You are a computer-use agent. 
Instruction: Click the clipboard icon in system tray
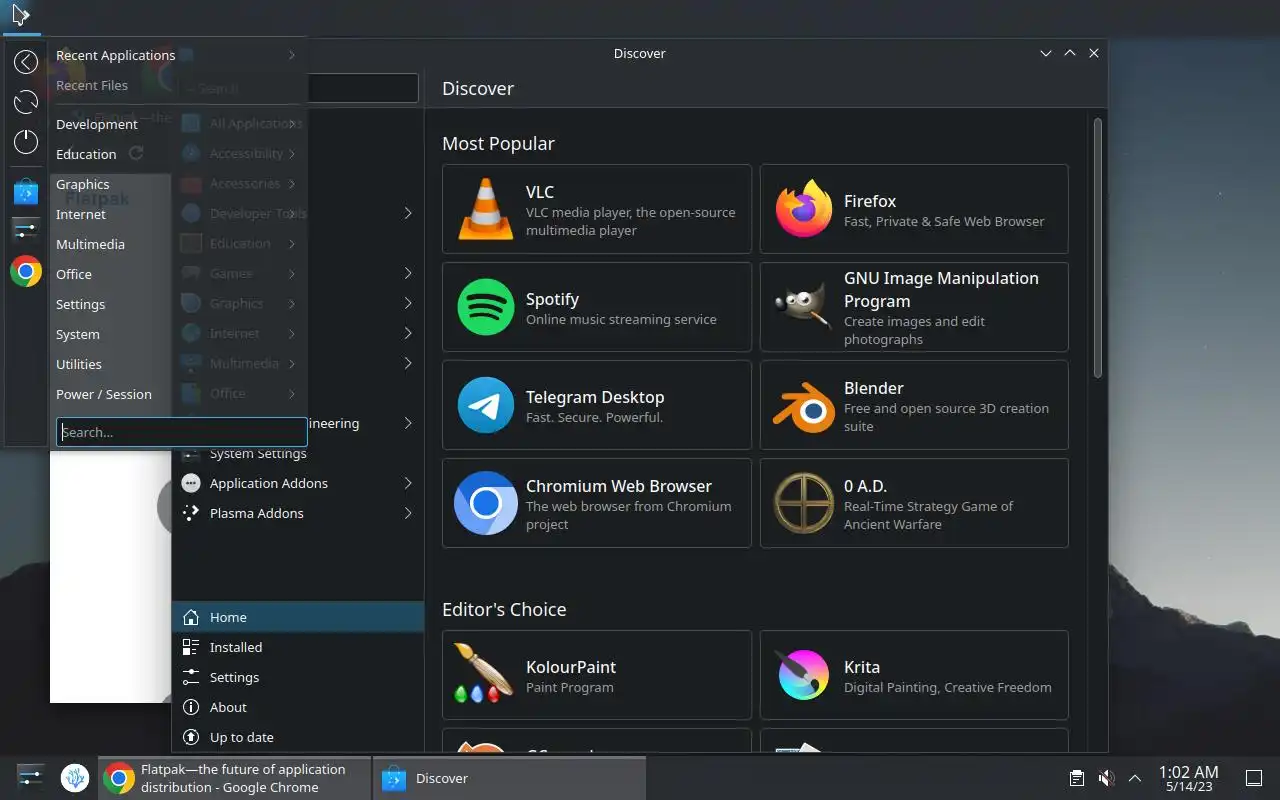coord(1077,778)
